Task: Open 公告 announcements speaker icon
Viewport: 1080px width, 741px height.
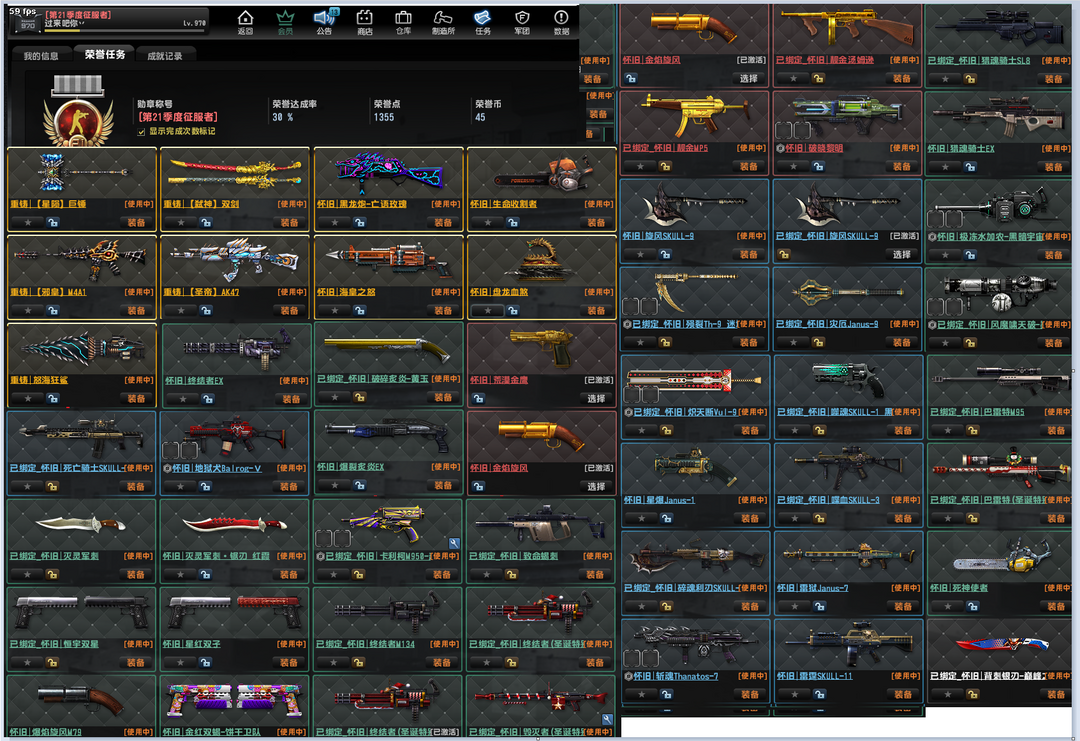Action: coord(324,21)
